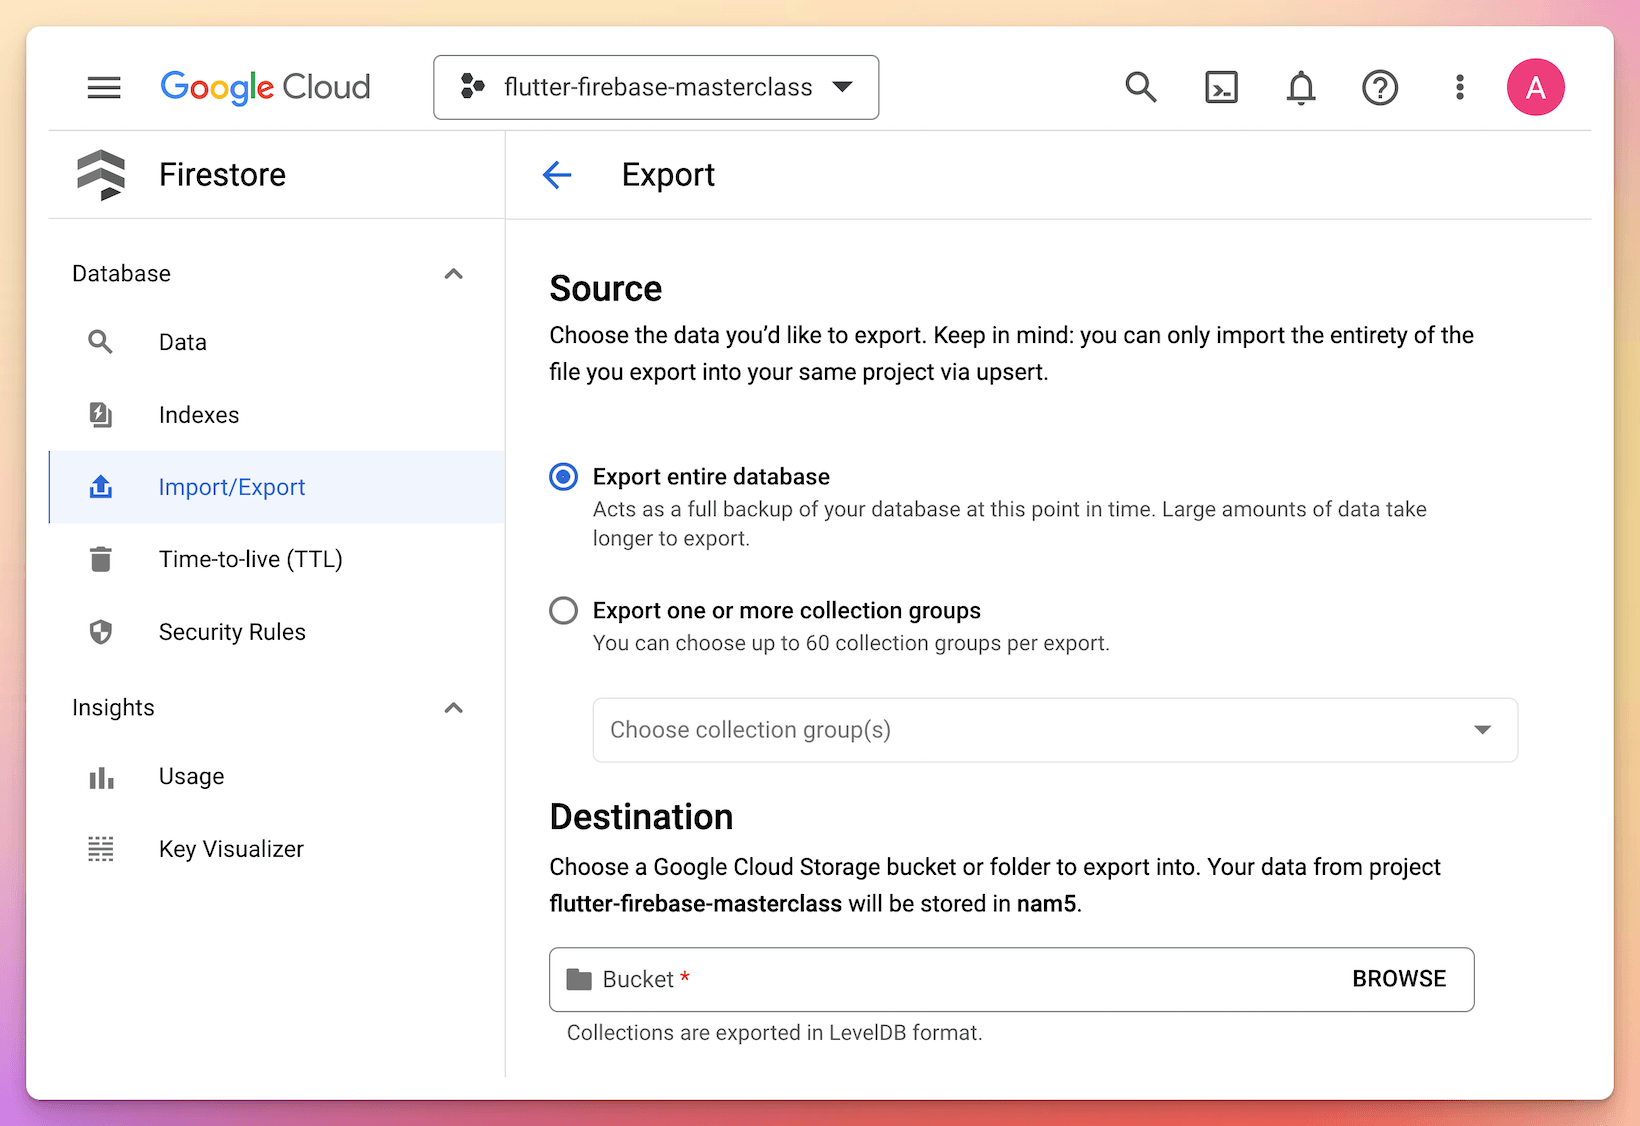1640x1126 pixels.
Task: Open the three-dot more options menu
Action: point(1460,88)
